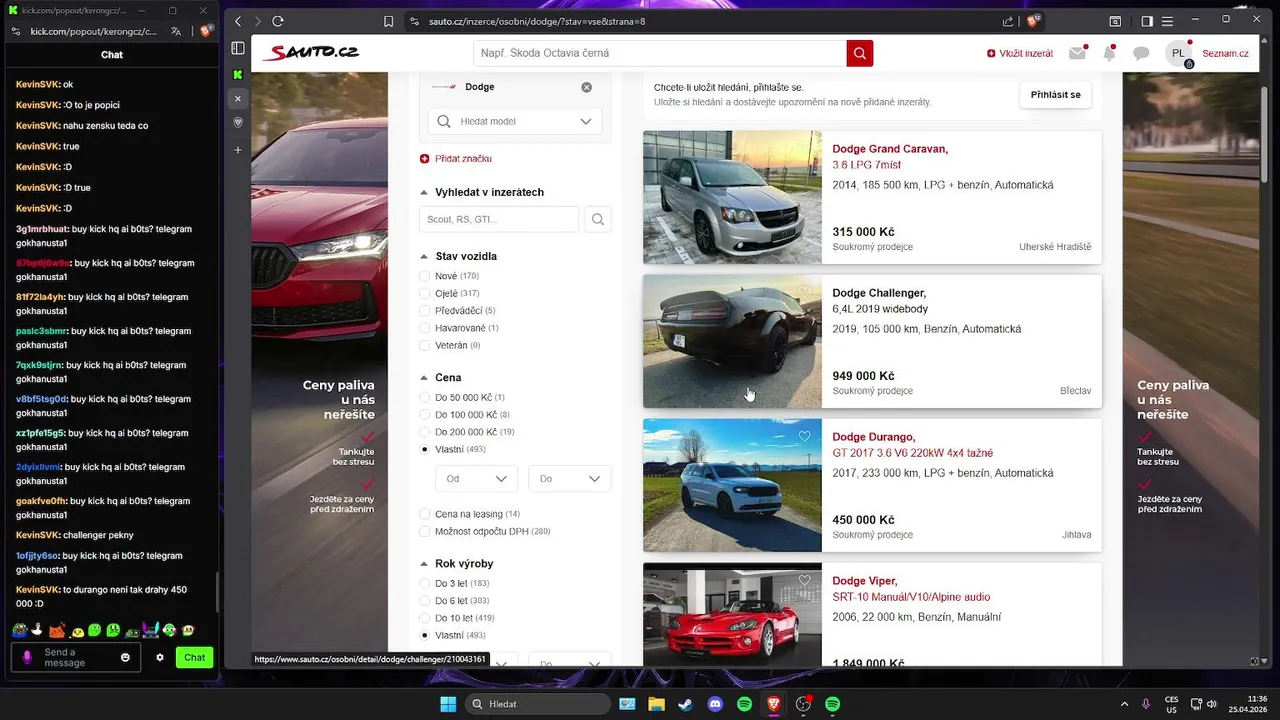
Task: Open Kick chat settings gear
Action: pyautogui.click(x=160, y=657)
